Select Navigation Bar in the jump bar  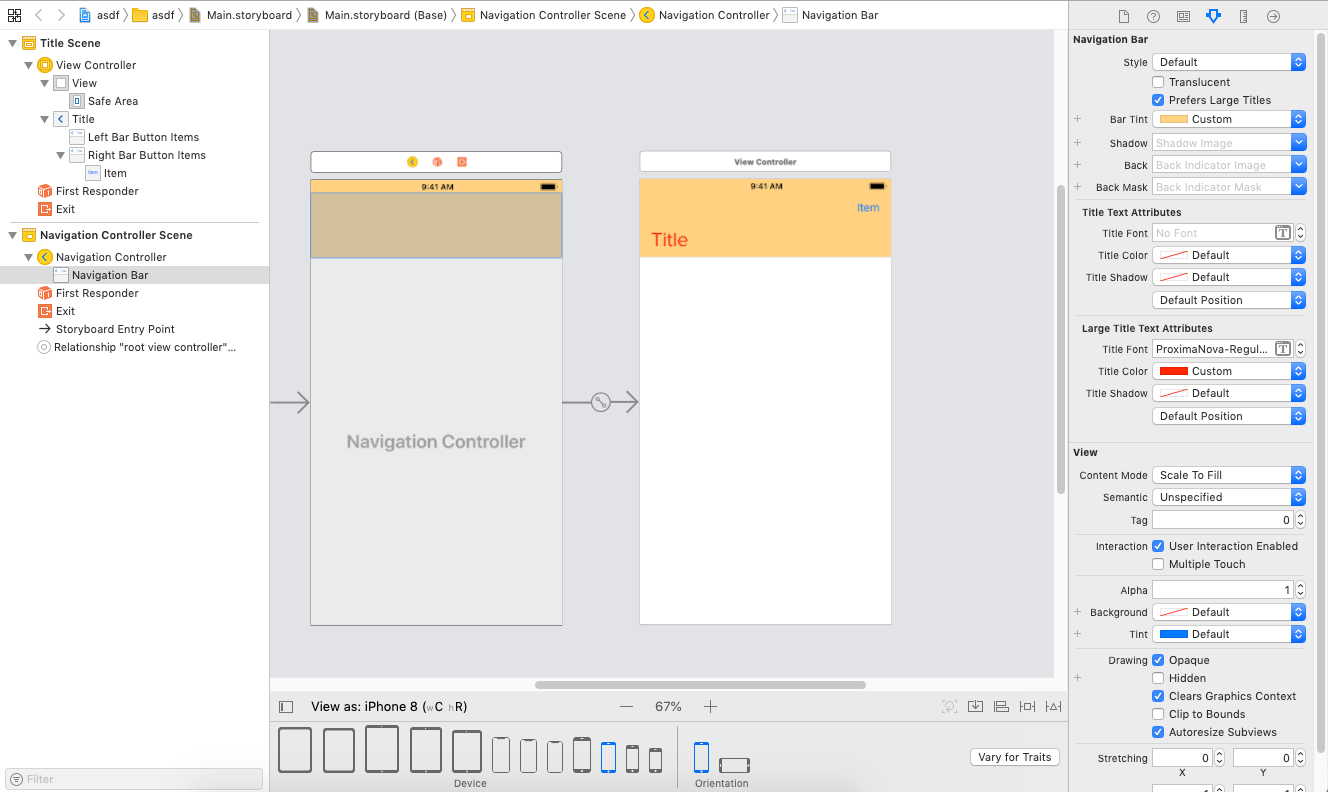(831, 15)
